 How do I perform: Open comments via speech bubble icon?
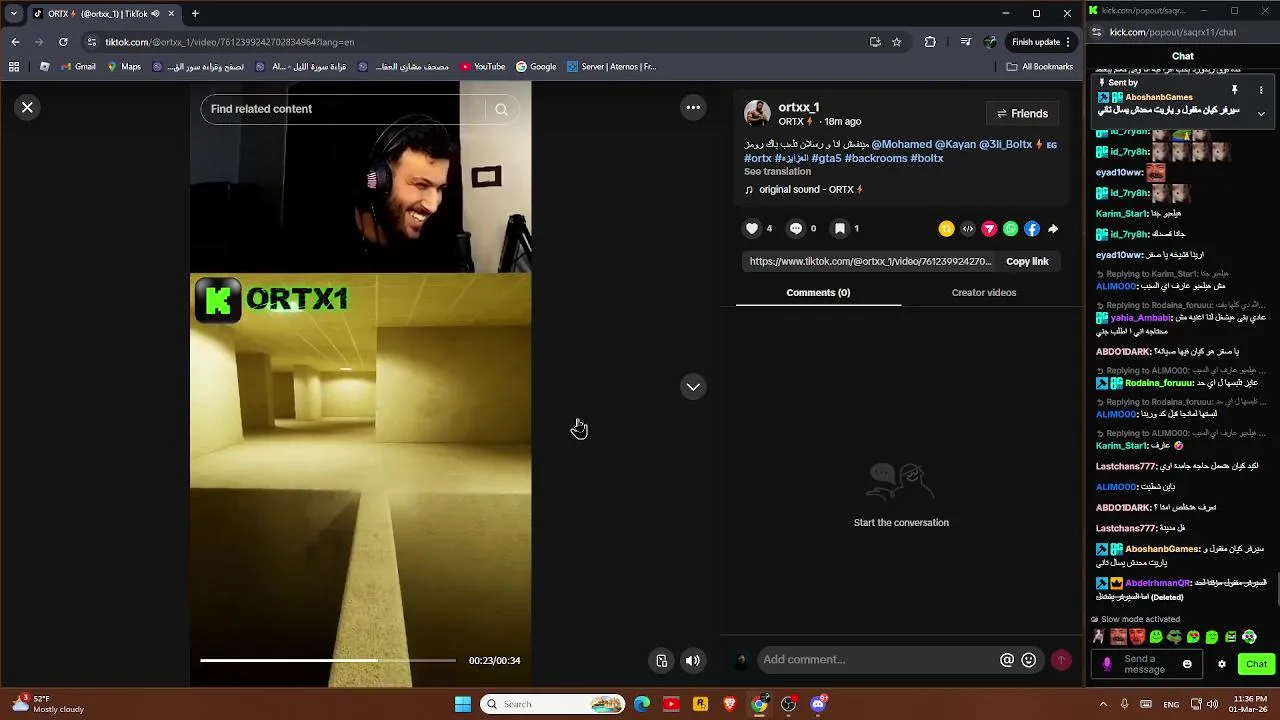796,228
